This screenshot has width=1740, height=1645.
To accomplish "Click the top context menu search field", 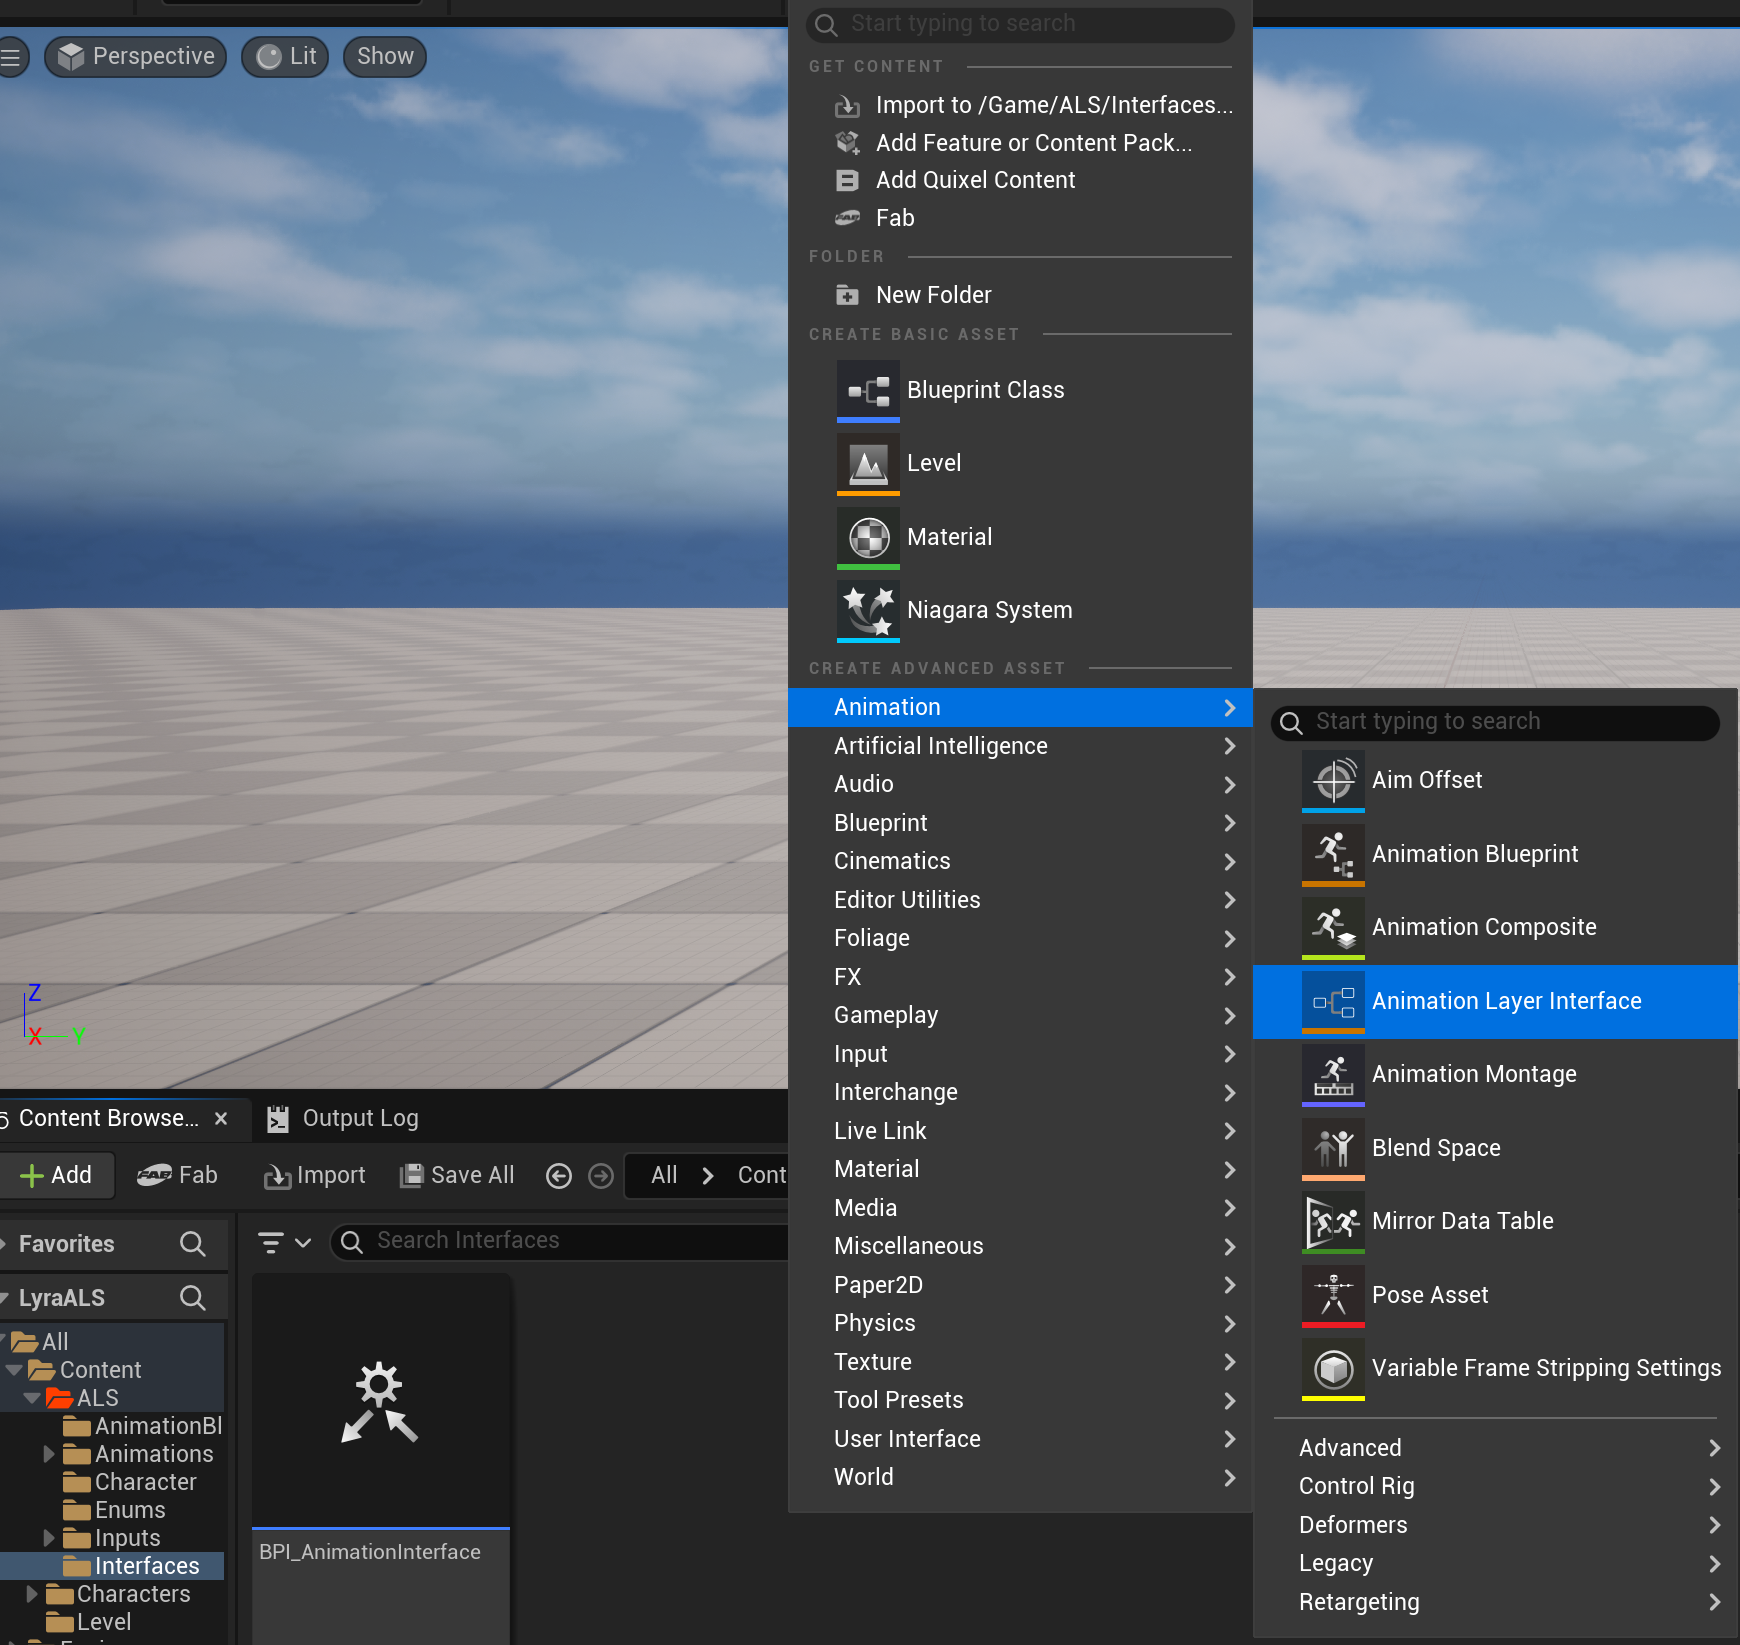I will click(x=1020, y=24).
